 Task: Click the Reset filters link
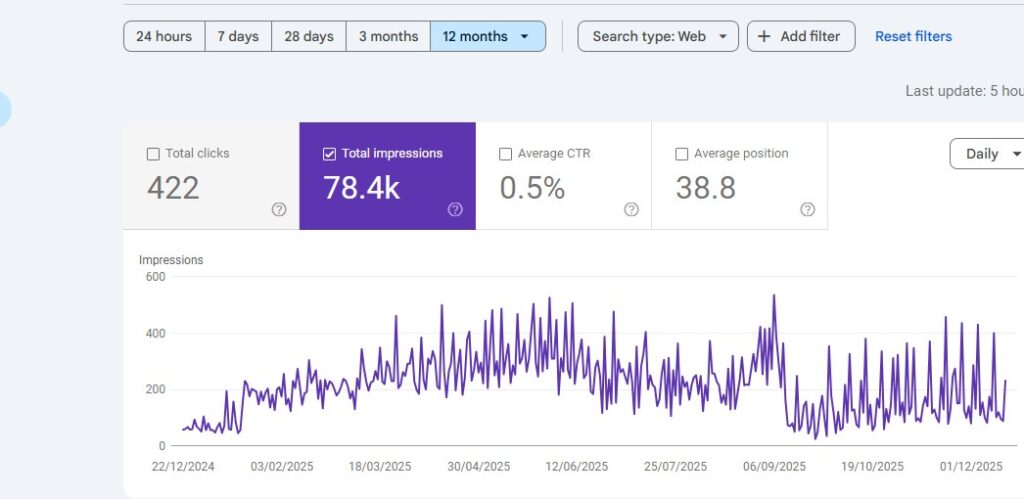(913, 37)
